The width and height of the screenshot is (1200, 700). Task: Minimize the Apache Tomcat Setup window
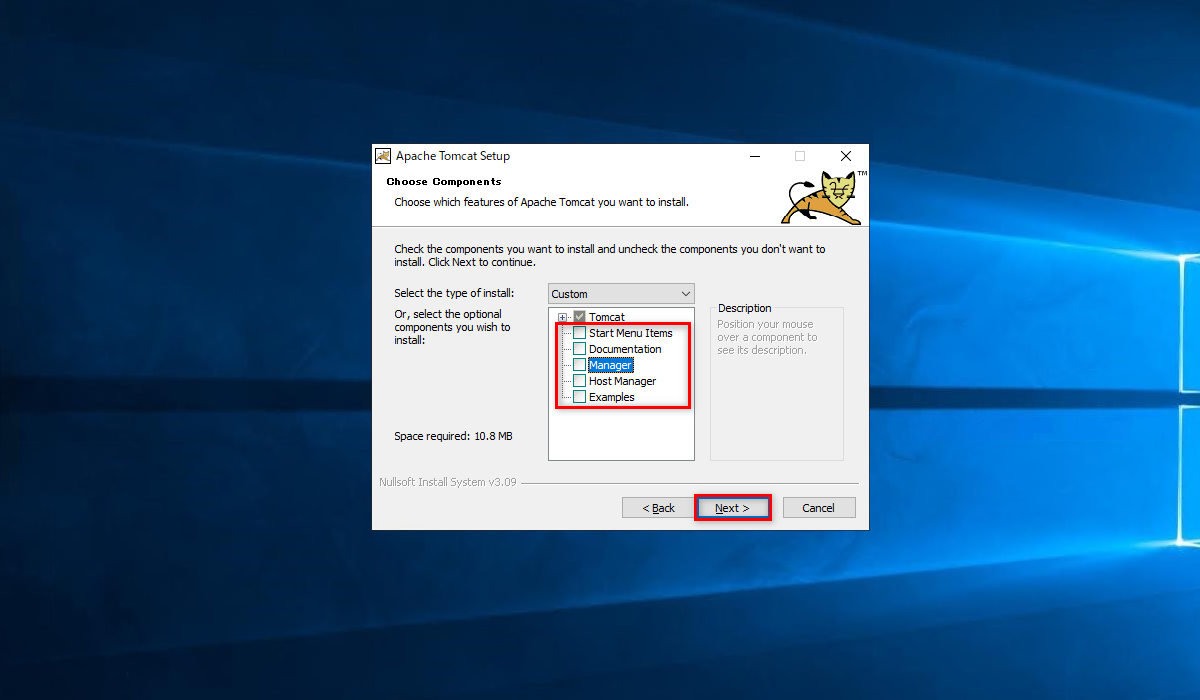click(x=754, y=156)
